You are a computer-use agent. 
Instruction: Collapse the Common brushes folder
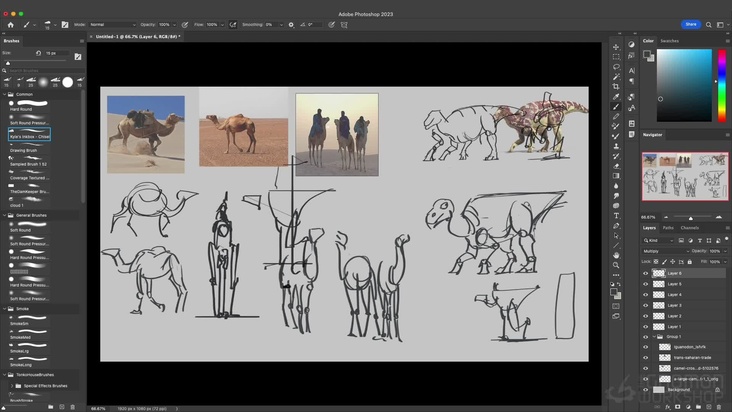click(5, 94)
